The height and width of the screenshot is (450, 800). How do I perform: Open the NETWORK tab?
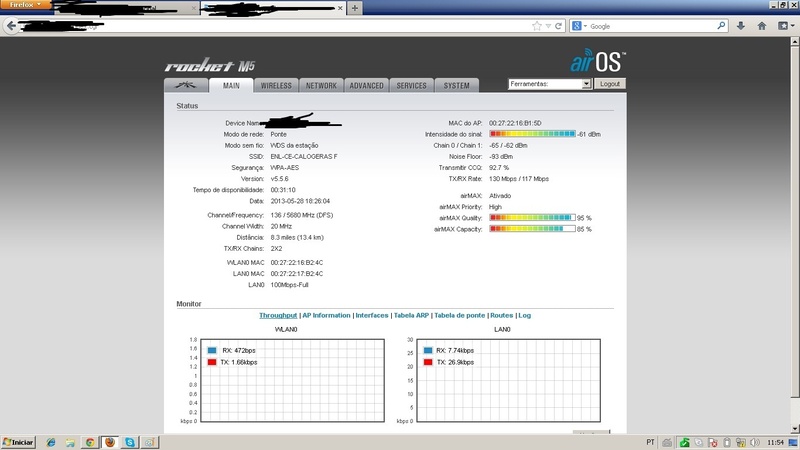click(321, 85)
